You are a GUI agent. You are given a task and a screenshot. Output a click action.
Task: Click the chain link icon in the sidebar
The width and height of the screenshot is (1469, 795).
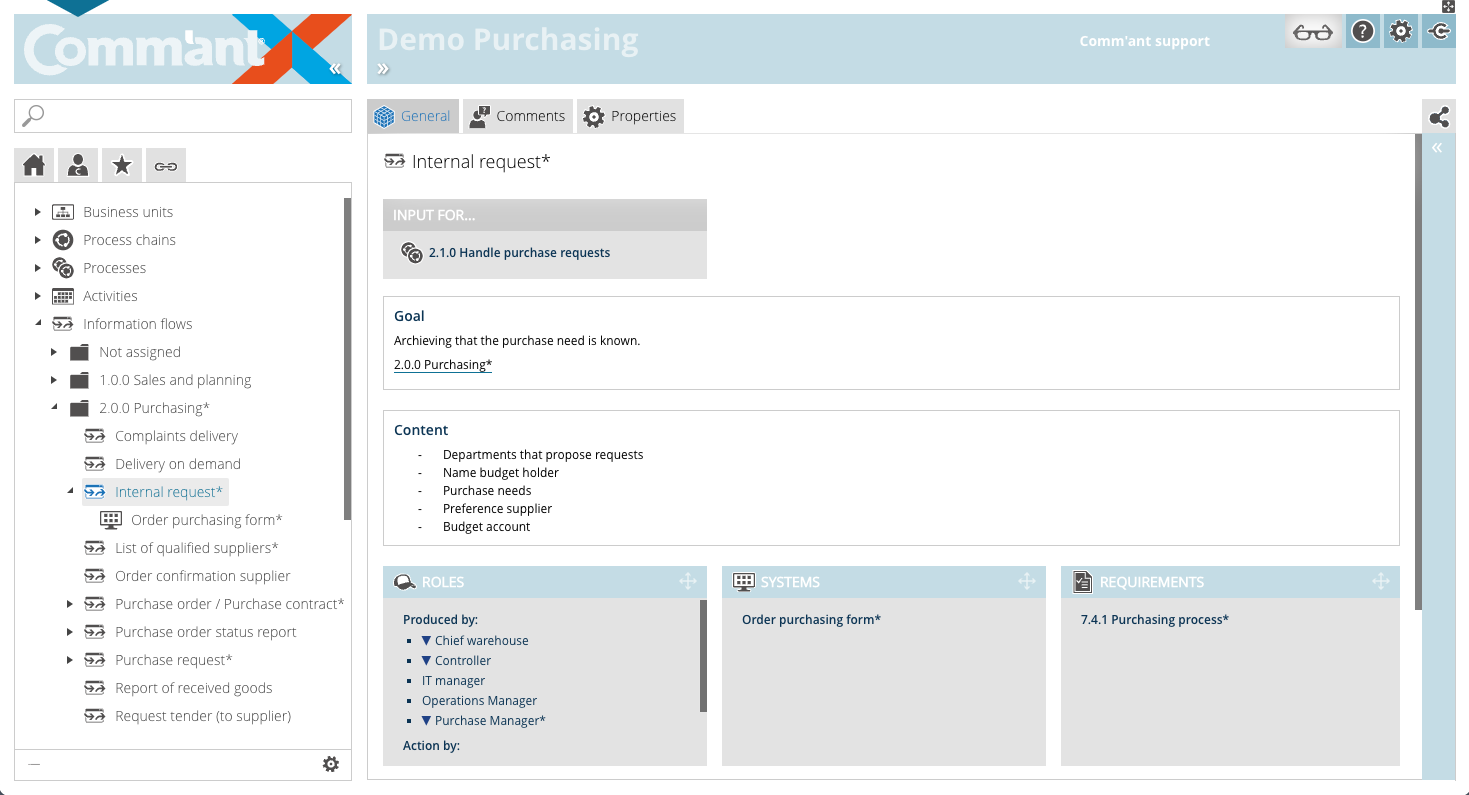pos(165,164)
